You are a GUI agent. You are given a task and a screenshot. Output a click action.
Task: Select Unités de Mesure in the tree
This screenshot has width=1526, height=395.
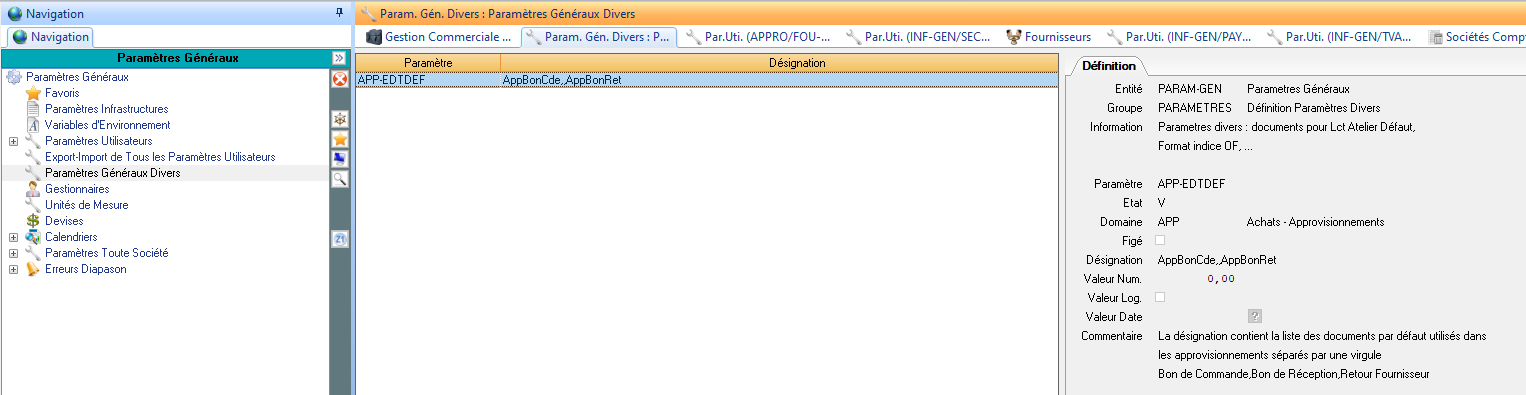tap(86, 205)
